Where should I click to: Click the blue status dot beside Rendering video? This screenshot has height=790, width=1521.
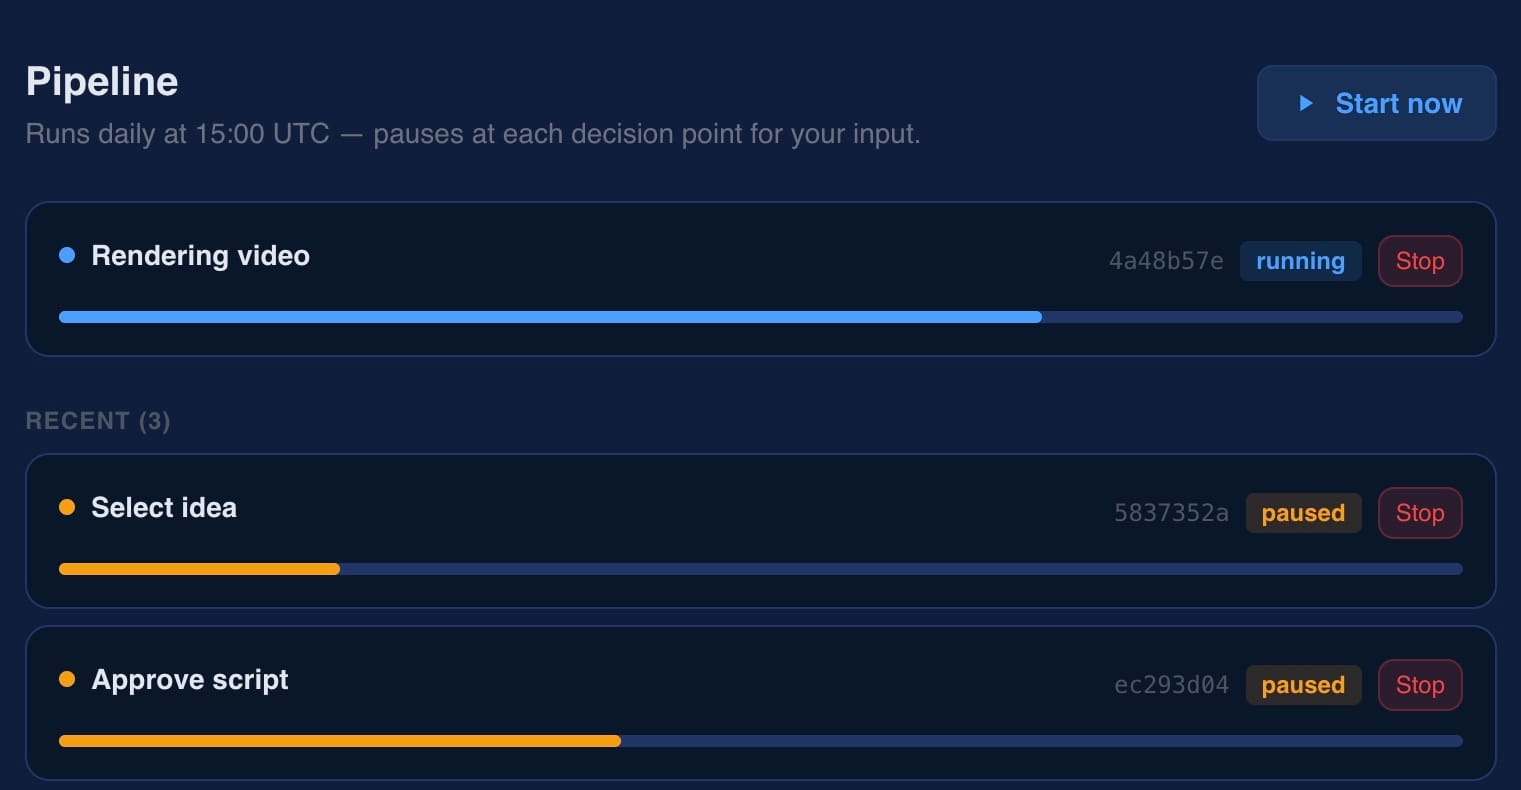[67, 255]
